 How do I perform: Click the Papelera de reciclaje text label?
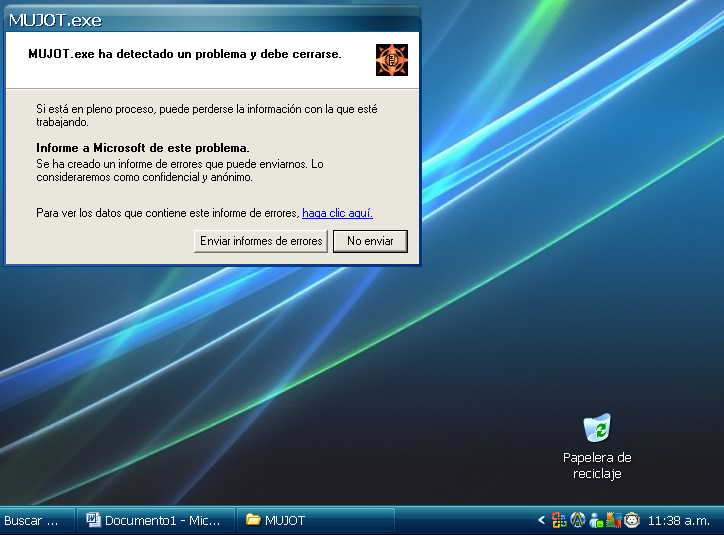point(597,466)
